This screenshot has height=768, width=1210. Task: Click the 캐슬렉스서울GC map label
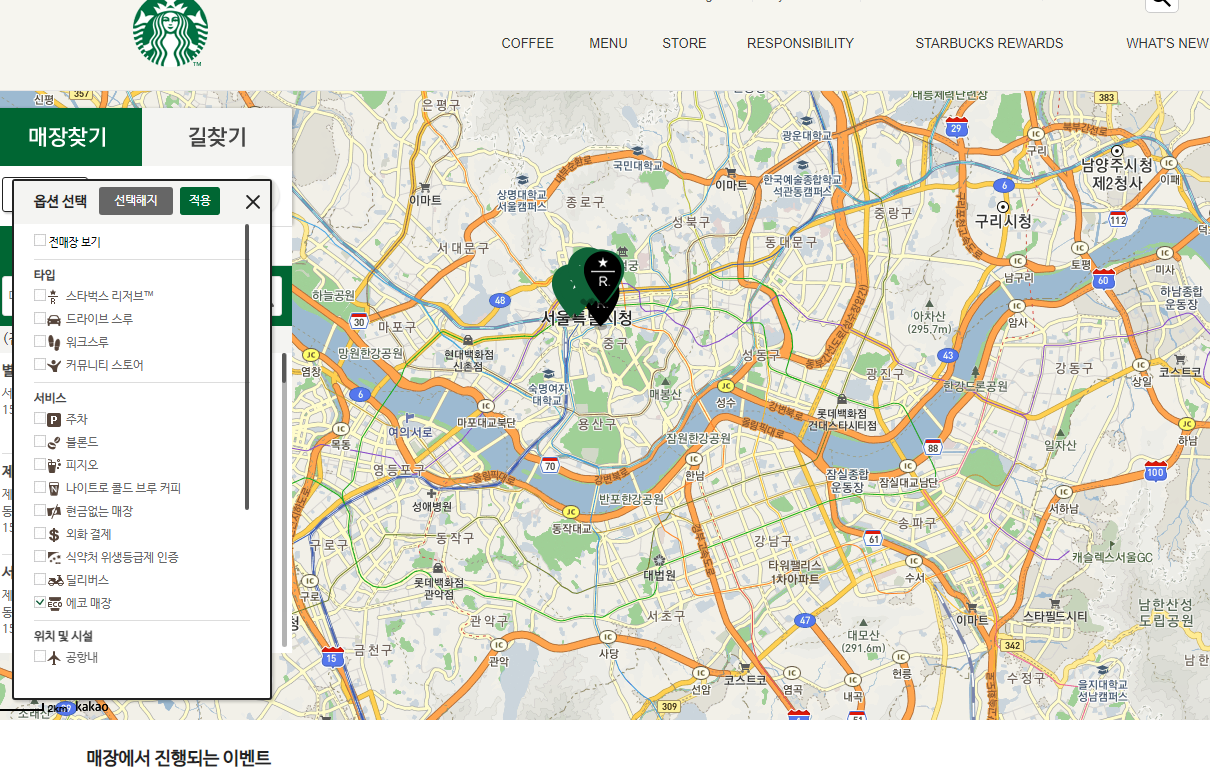click(1112, 557)
